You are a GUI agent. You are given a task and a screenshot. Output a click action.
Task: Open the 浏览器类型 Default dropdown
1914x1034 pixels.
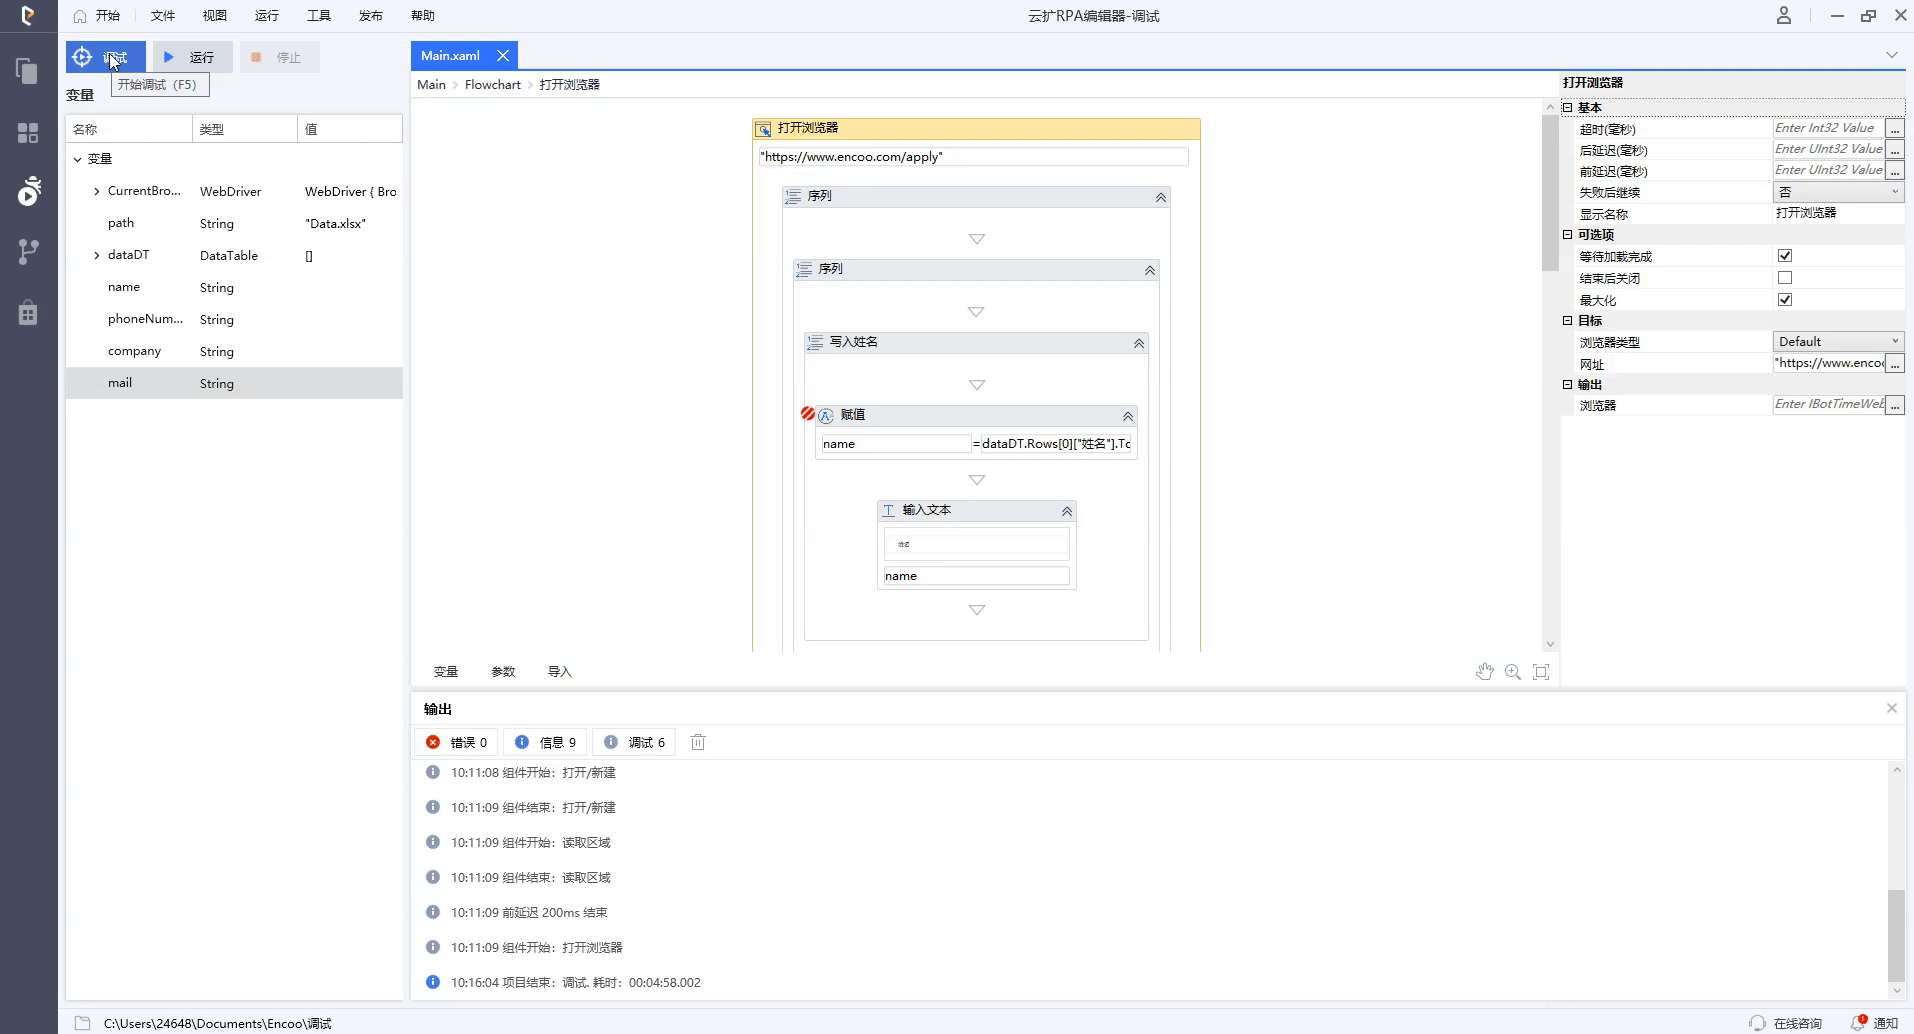pos(1838,340)
